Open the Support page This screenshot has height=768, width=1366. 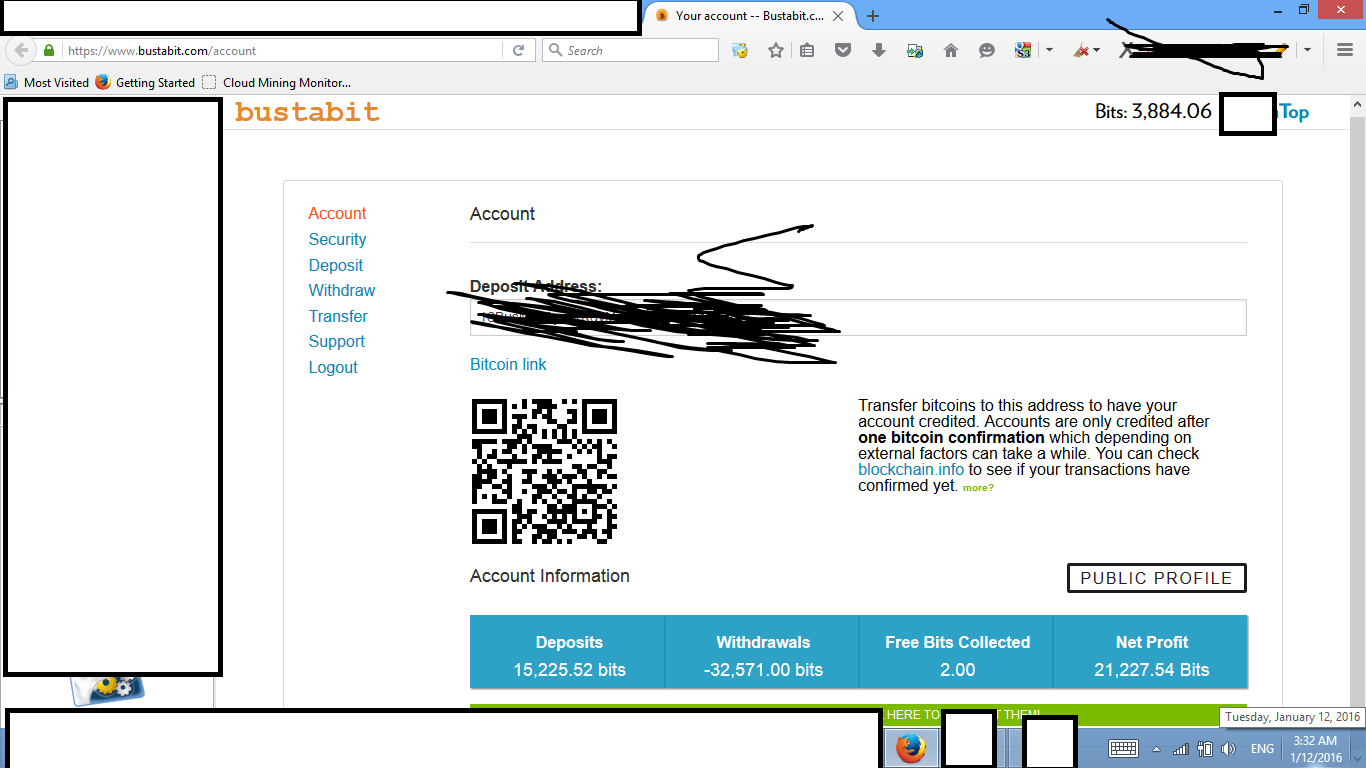click(337, 341)
